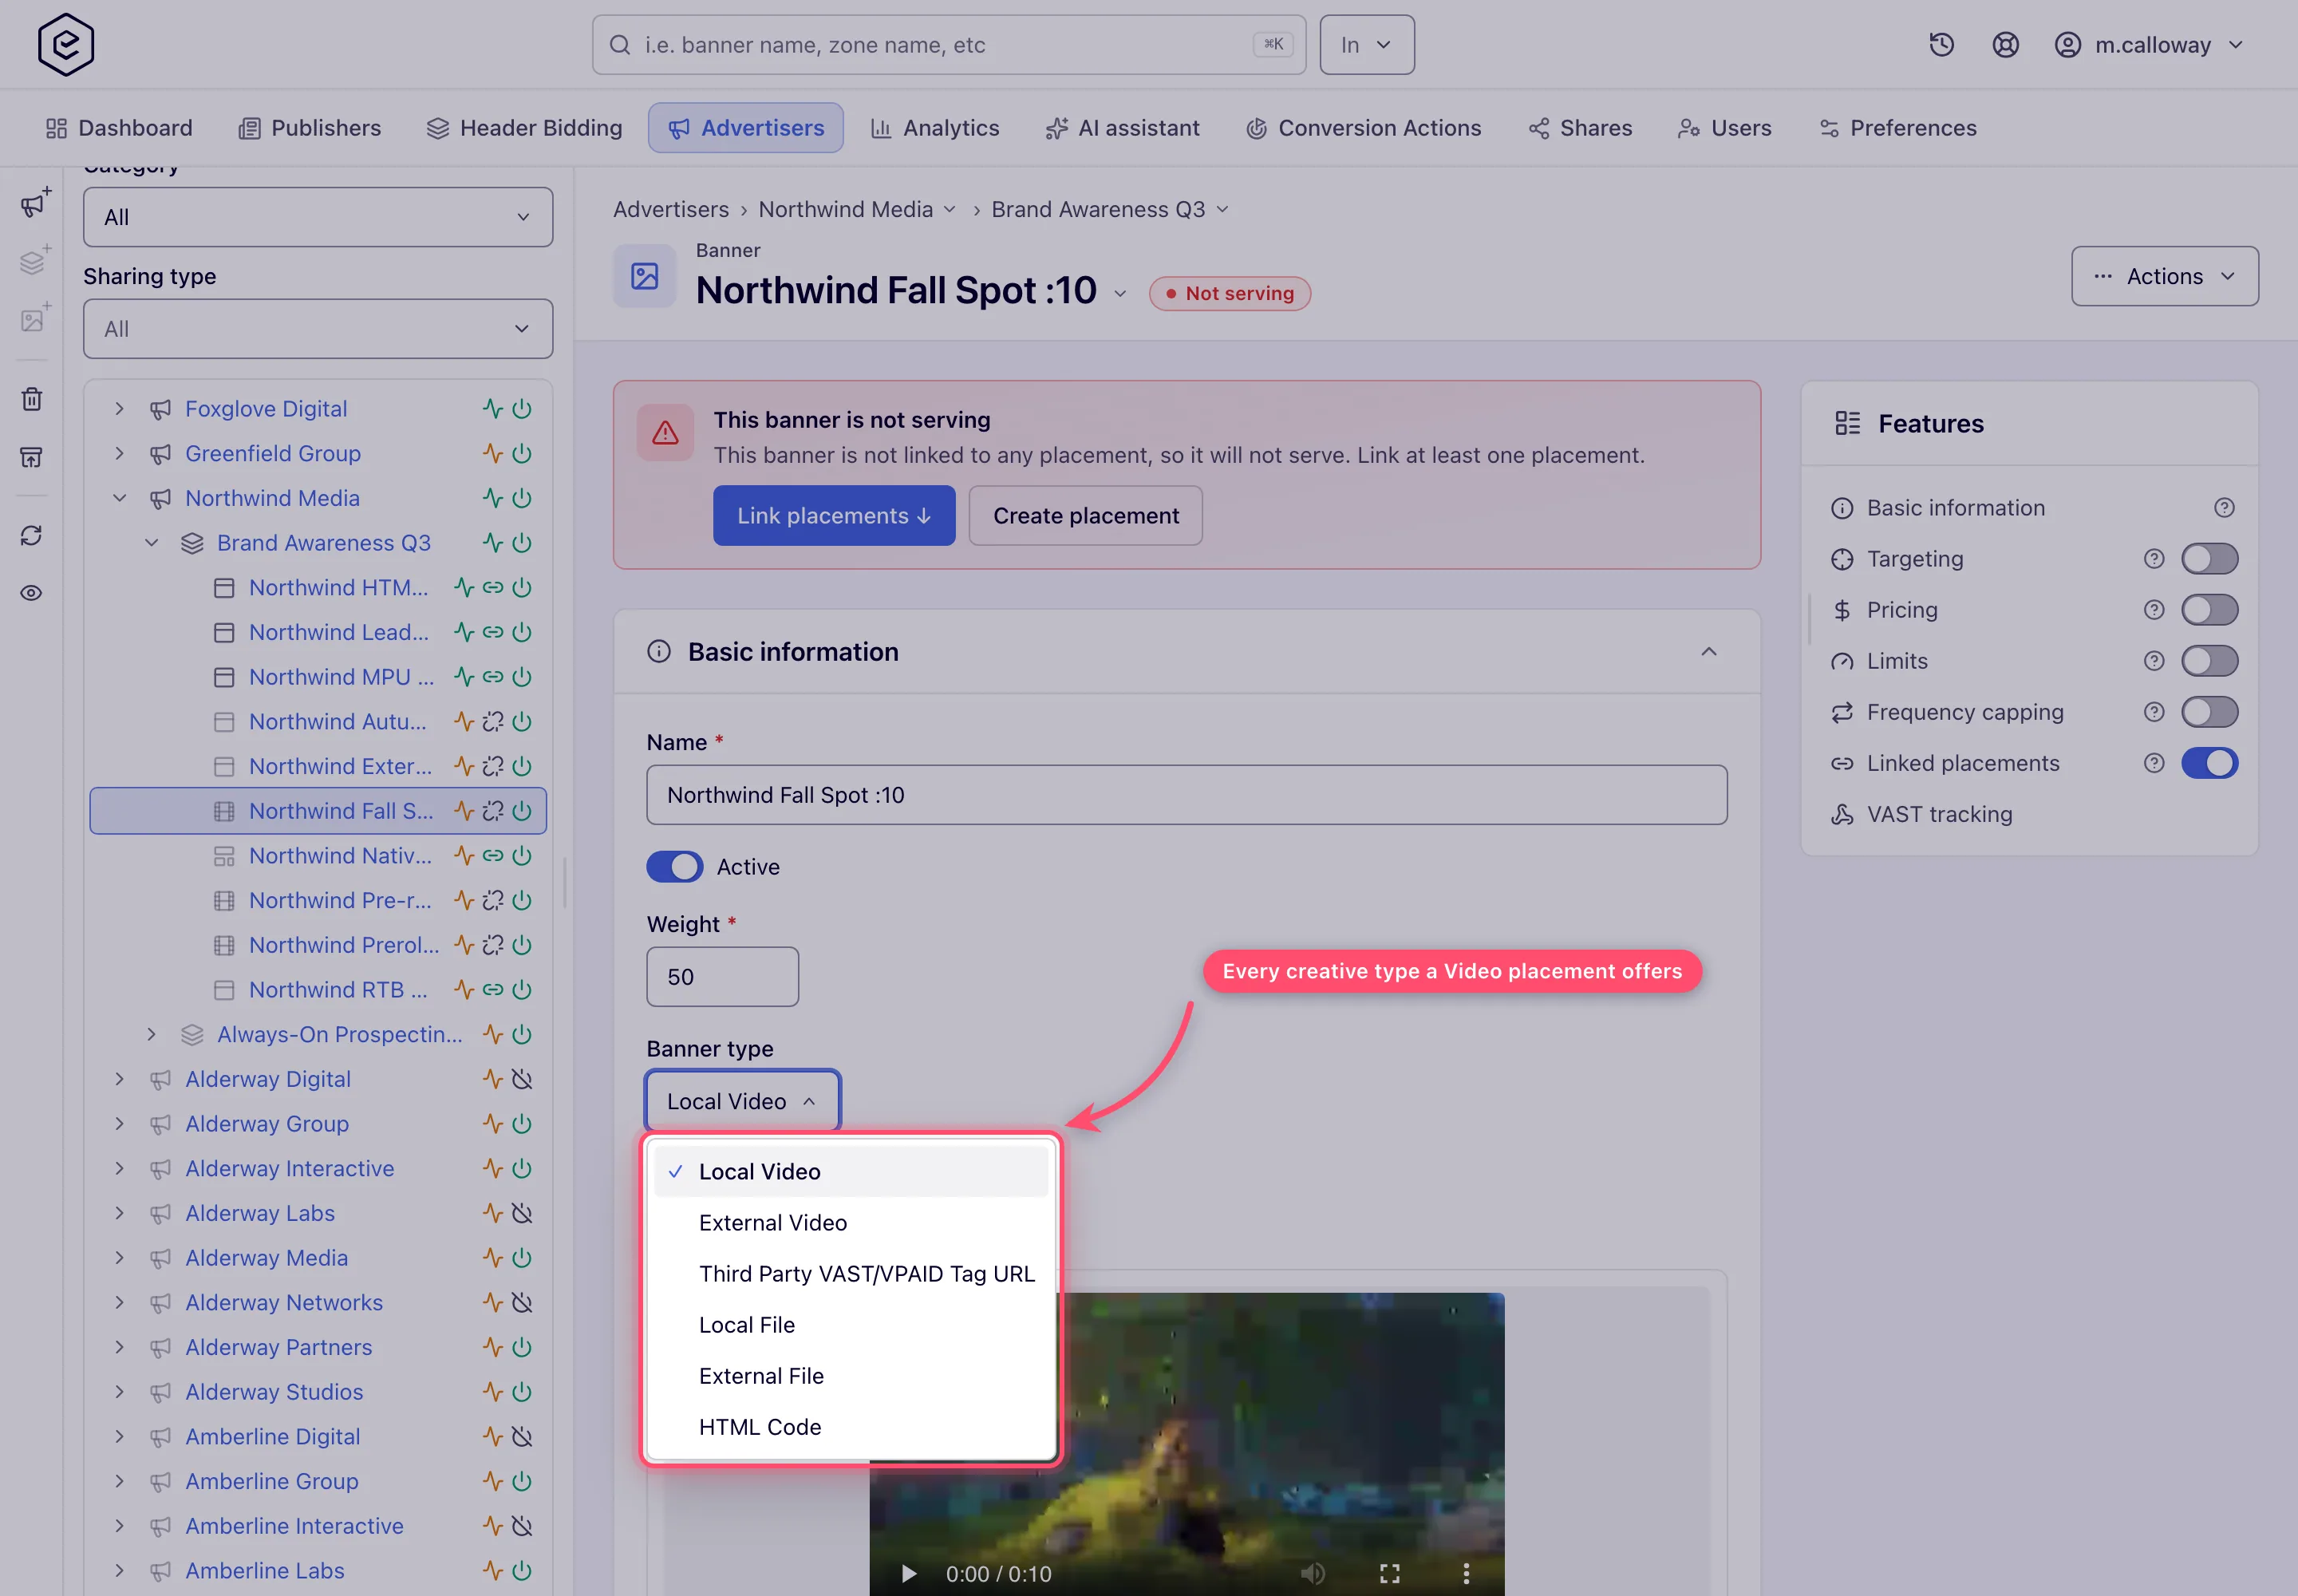Image resolution: width=2298 pixels, height=1596 pixels.
Task: Open Northwind Media breadcrumb link
Action: point(845,210)
